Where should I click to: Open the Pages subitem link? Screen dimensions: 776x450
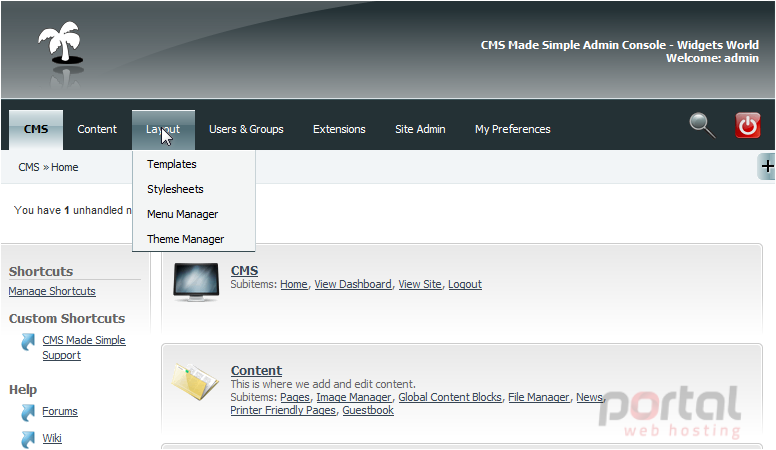coord(295,397)
